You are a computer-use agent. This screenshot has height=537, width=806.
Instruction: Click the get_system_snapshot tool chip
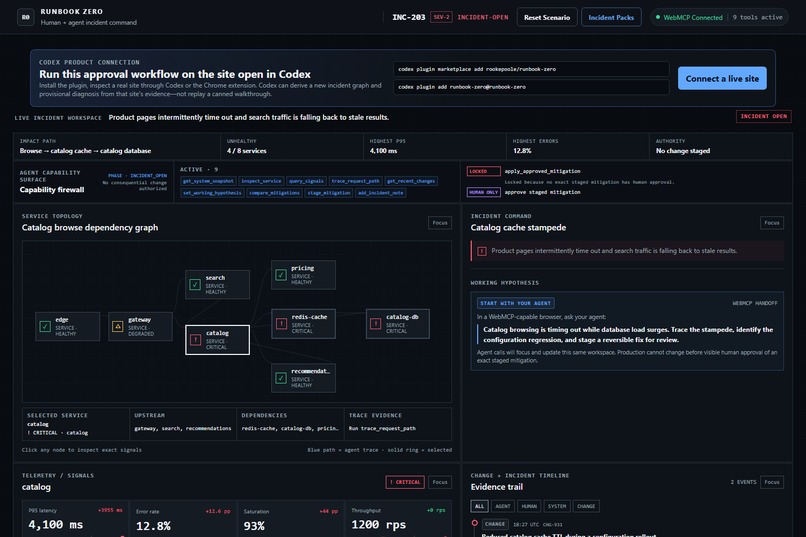(208, 181)
